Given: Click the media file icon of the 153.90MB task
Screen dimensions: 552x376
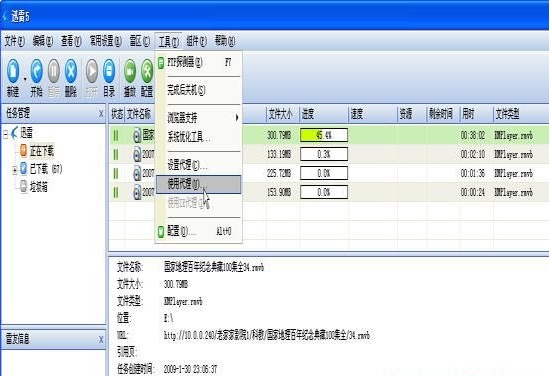Looking at the screenshot, I should (x=137, y=193).
